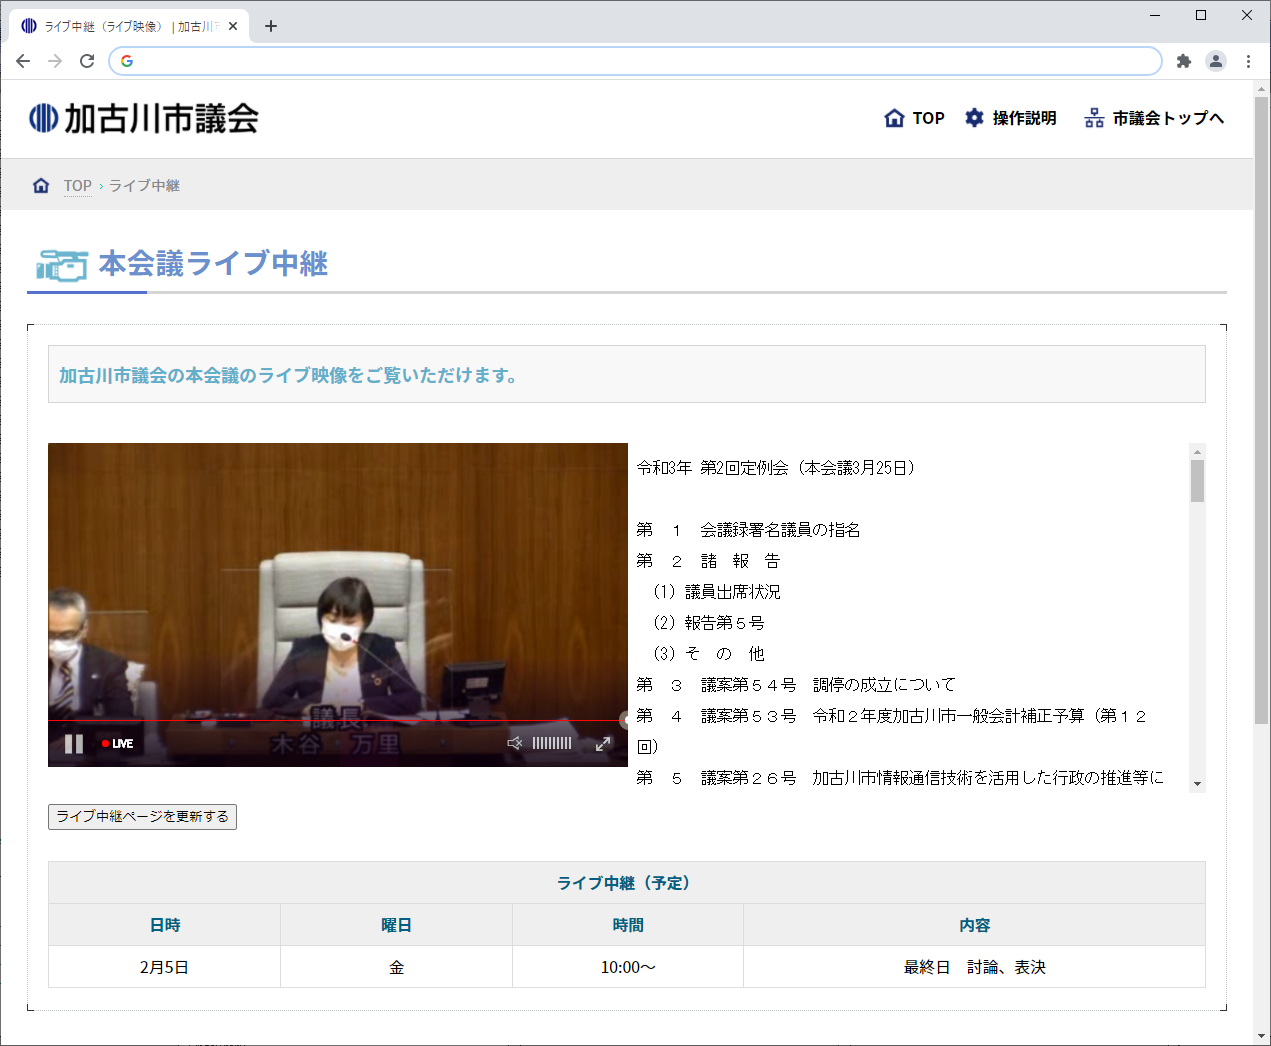This screenshot has width=1271, height=1046.
Task: Click the 日時 column header
Action: click(164, 925)
